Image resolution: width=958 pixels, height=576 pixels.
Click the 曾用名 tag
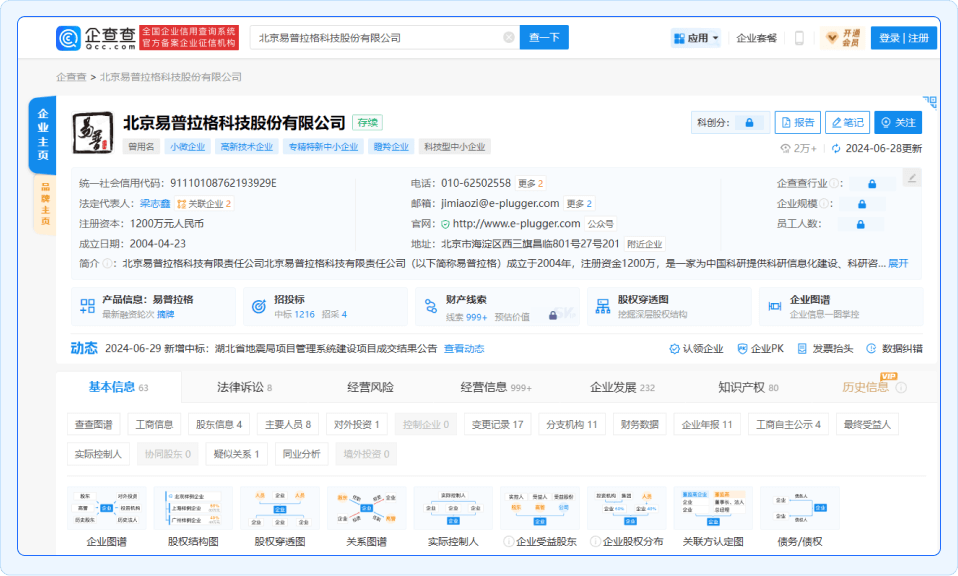[141, 147]
